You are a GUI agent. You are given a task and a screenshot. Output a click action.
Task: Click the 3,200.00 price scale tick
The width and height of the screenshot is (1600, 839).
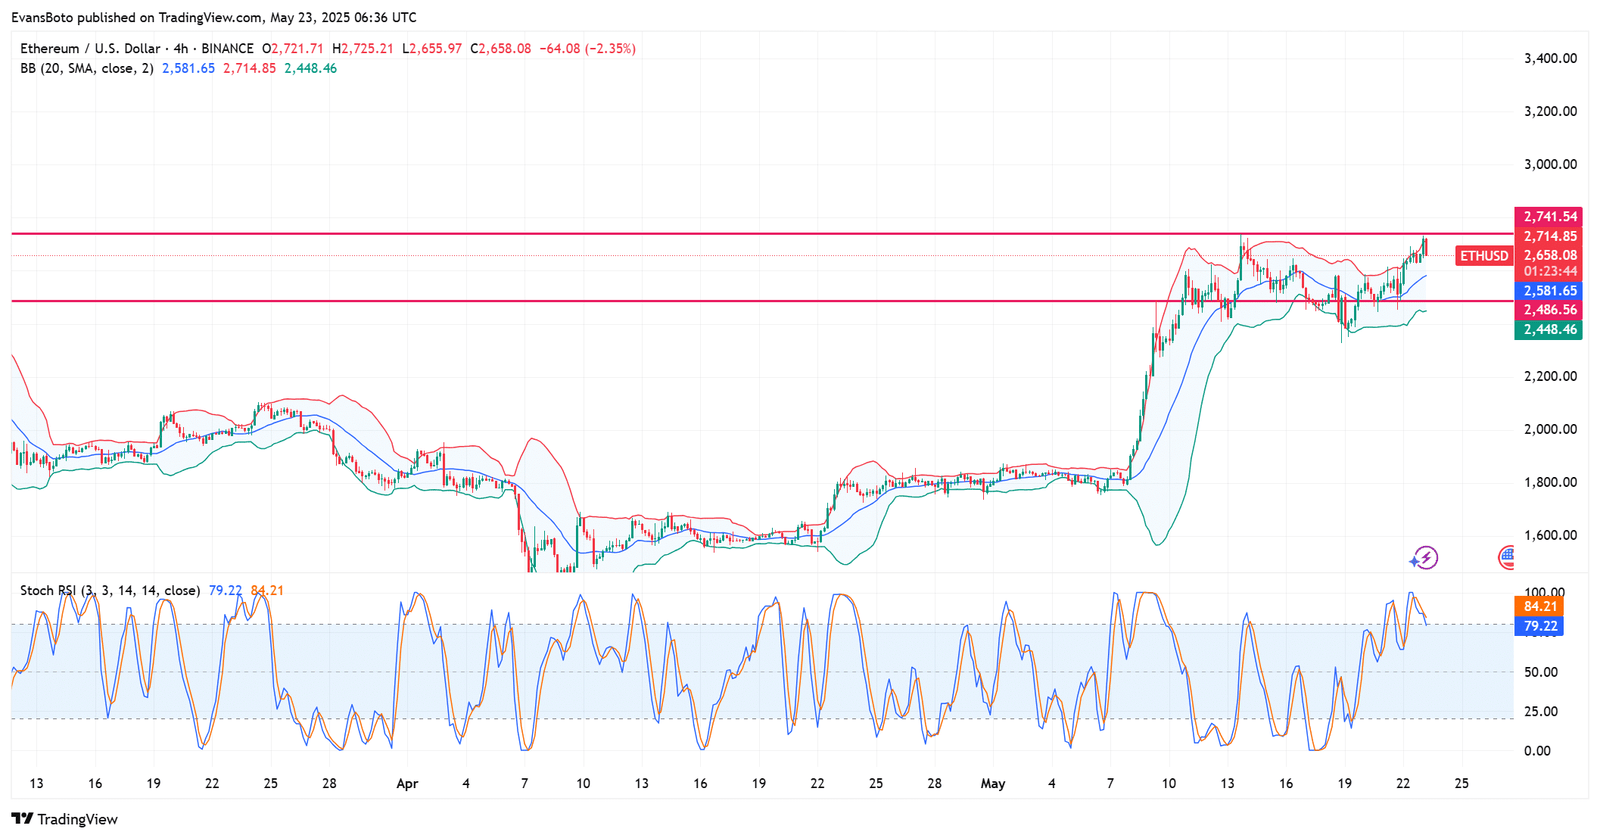pos(1550,111)
